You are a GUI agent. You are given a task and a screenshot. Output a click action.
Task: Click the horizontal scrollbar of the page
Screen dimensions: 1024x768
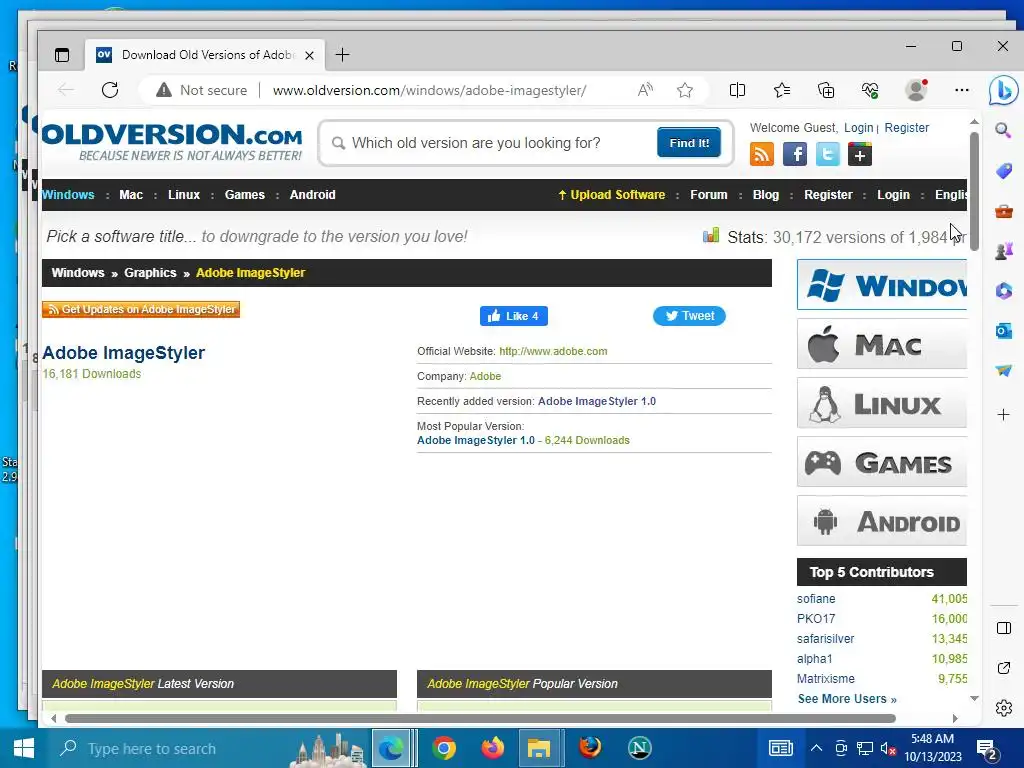coord(480,718)
